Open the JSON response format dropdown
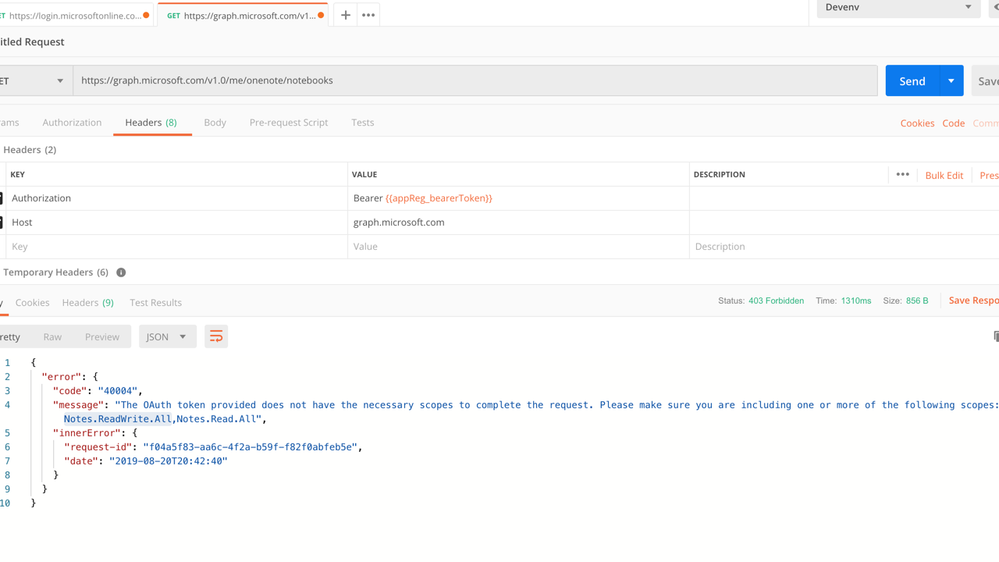This screenshot has width=999, height=562. pos(166,337)
